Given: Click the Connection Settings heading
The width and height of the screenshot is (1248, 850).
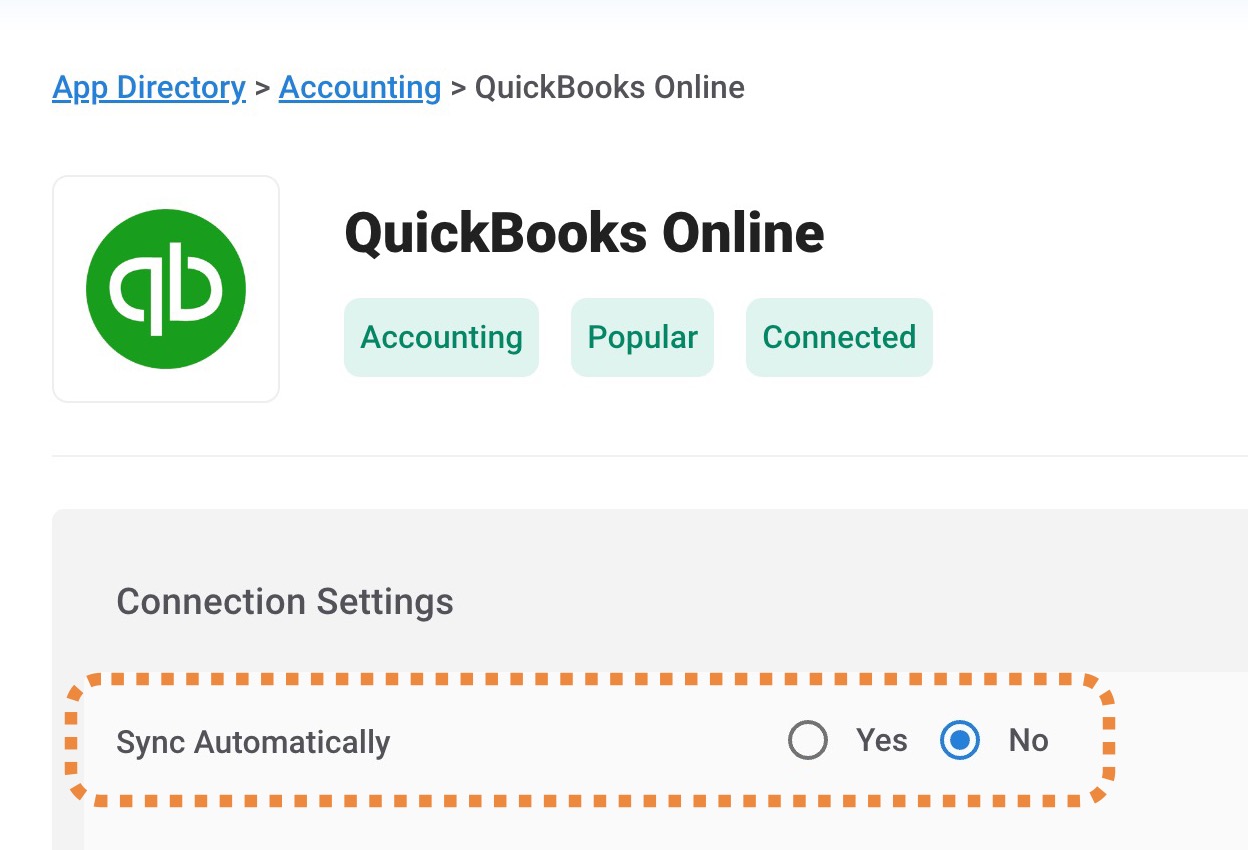Looking at the screenshot, I should (x=285, y=602).
